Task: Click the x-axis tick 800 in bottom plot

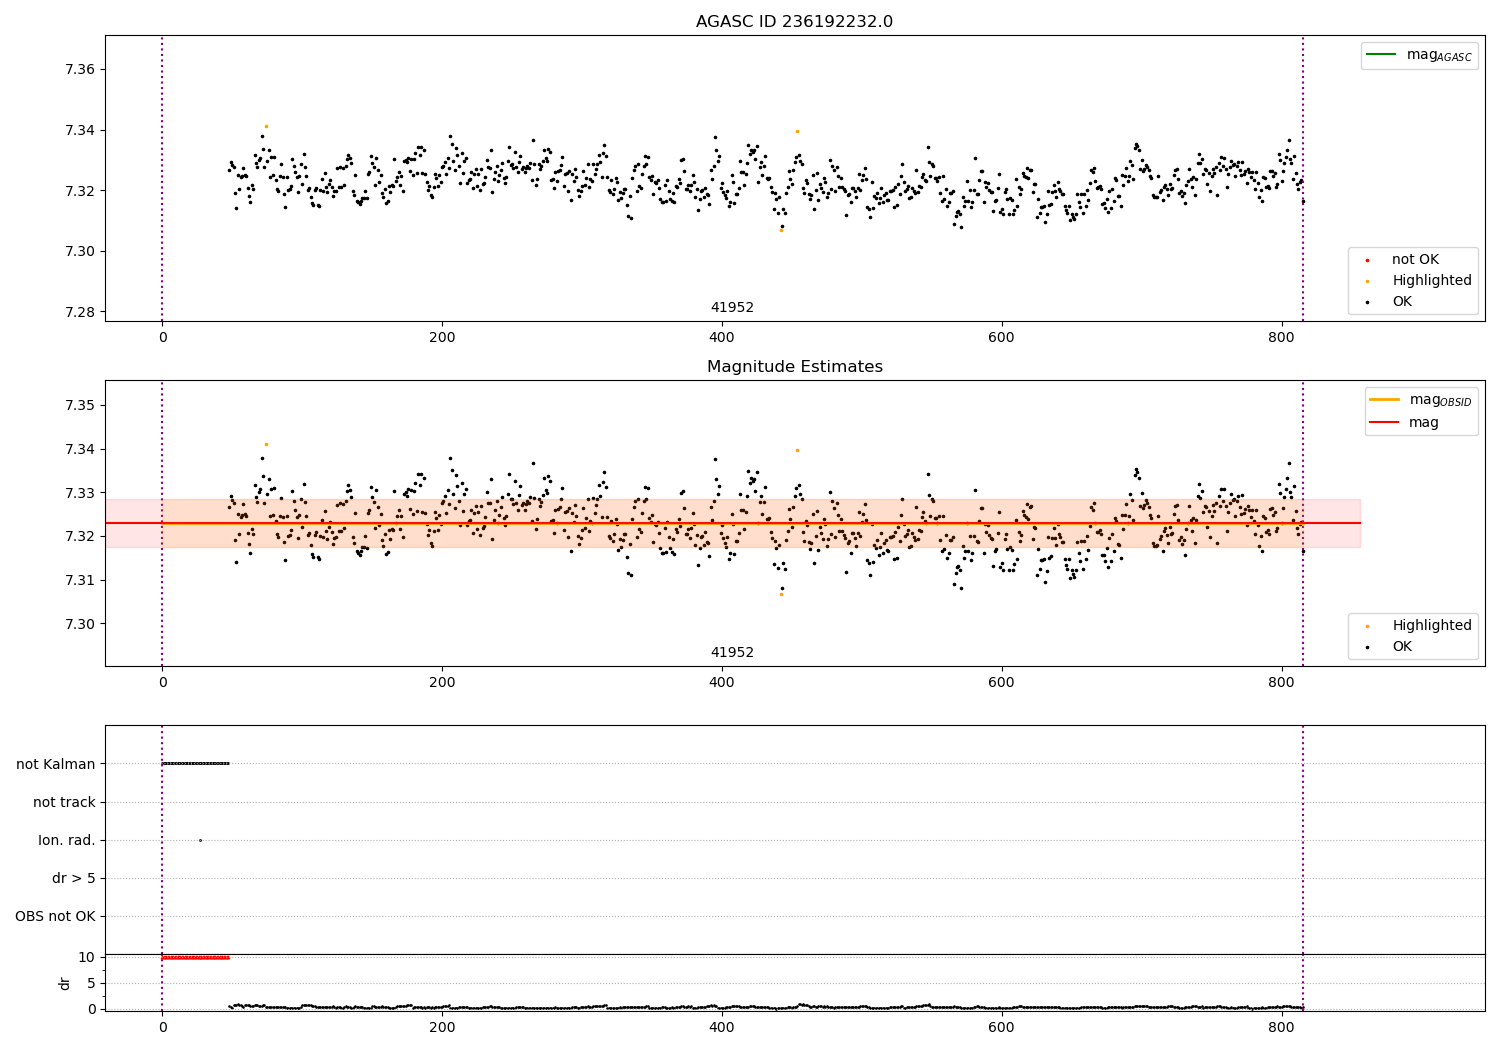Action: coord(1282,1026)
